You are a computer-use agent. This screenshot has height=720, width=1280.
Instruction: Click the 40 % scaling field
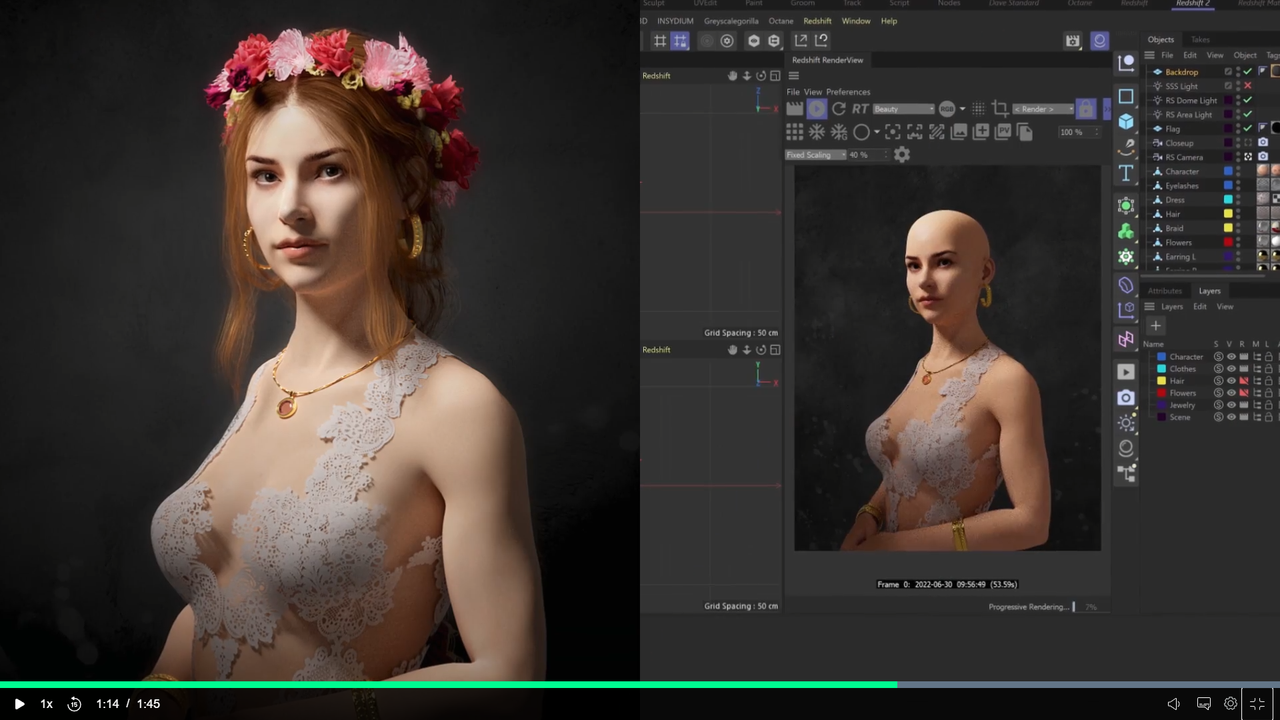click(866, 155)
